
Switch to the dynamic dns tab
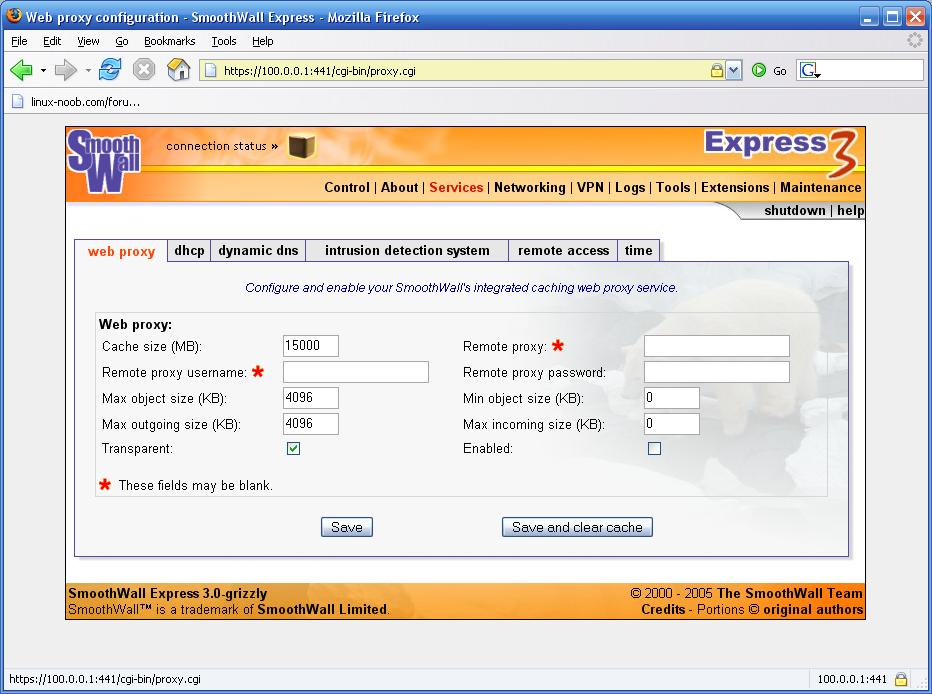click(x=258, y=250)
